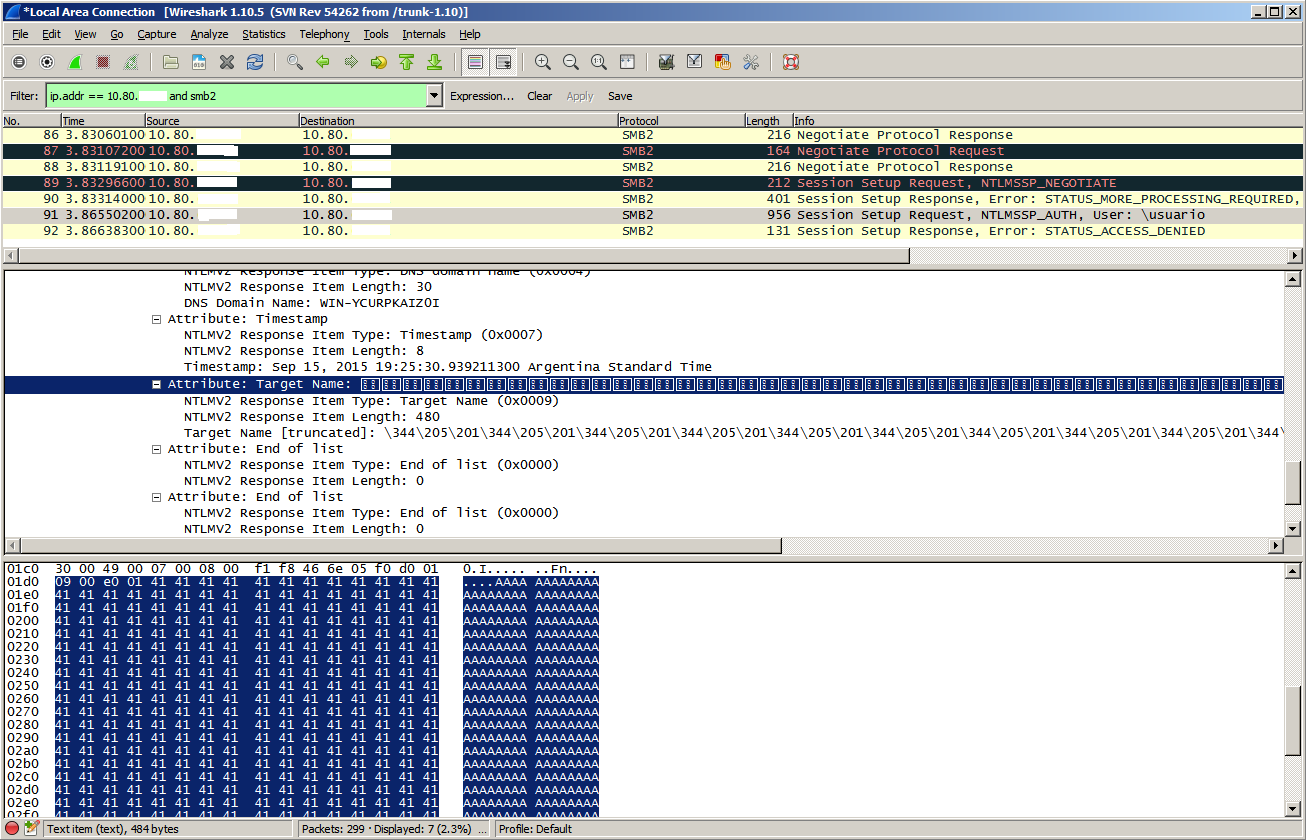Toggle auto scroll during live capture
The width and height of the screenshot is (1306, 840).
point(503,62)
